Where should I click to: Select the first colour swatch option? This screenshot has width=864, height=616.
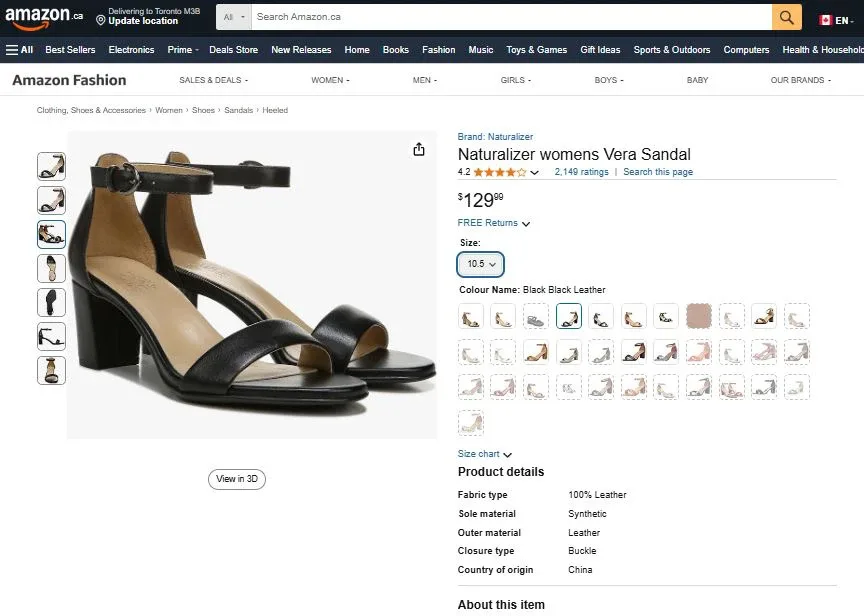471,317
